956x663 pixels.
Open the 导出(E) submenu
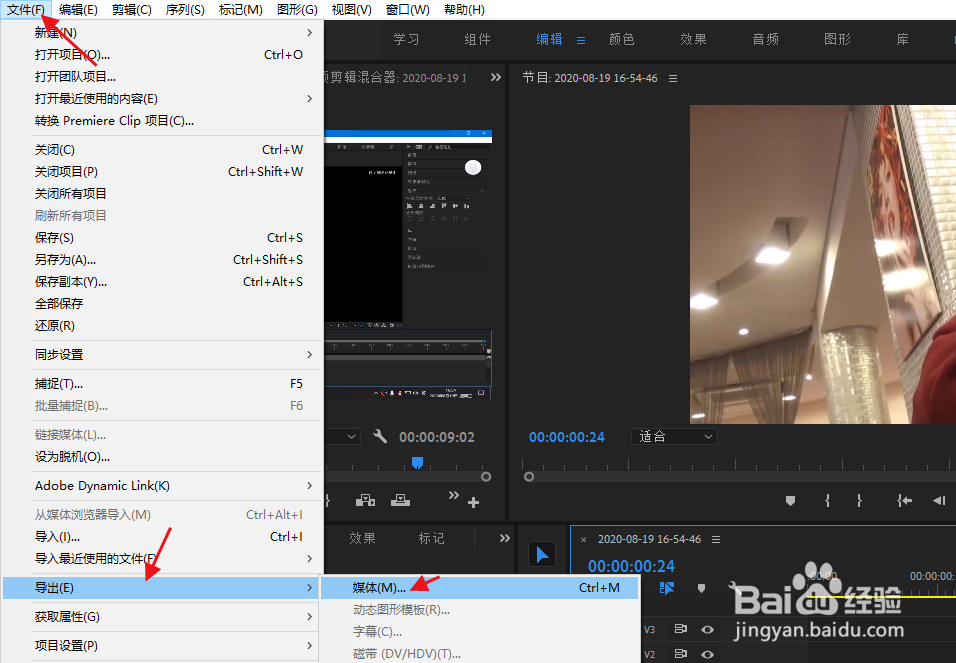pyautogui.click(x=162, y=588)
